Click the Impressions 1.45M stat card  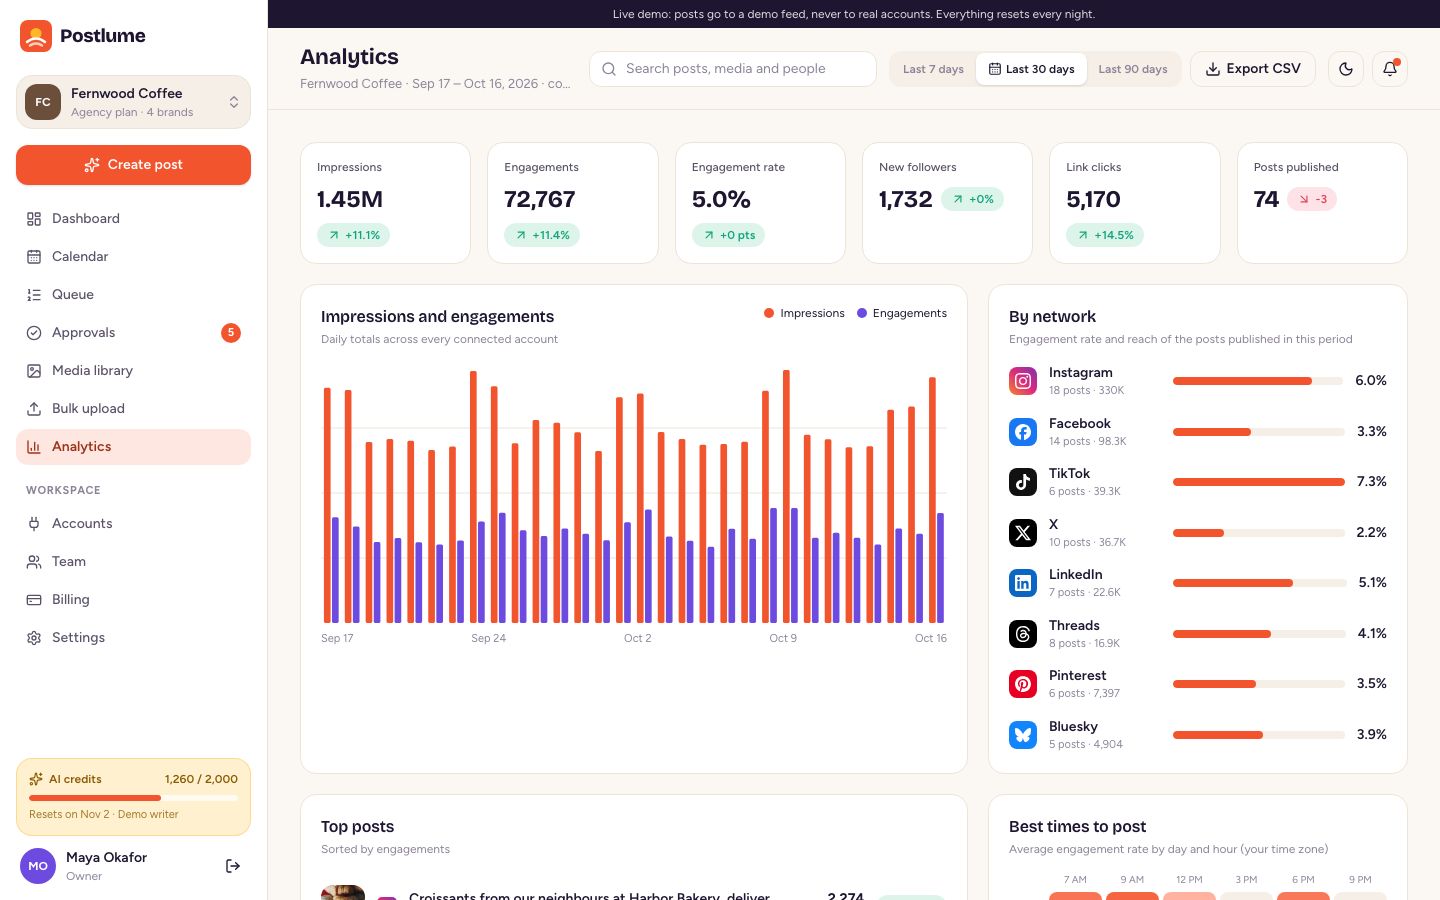pyautogui.click(x=385, y=203)
